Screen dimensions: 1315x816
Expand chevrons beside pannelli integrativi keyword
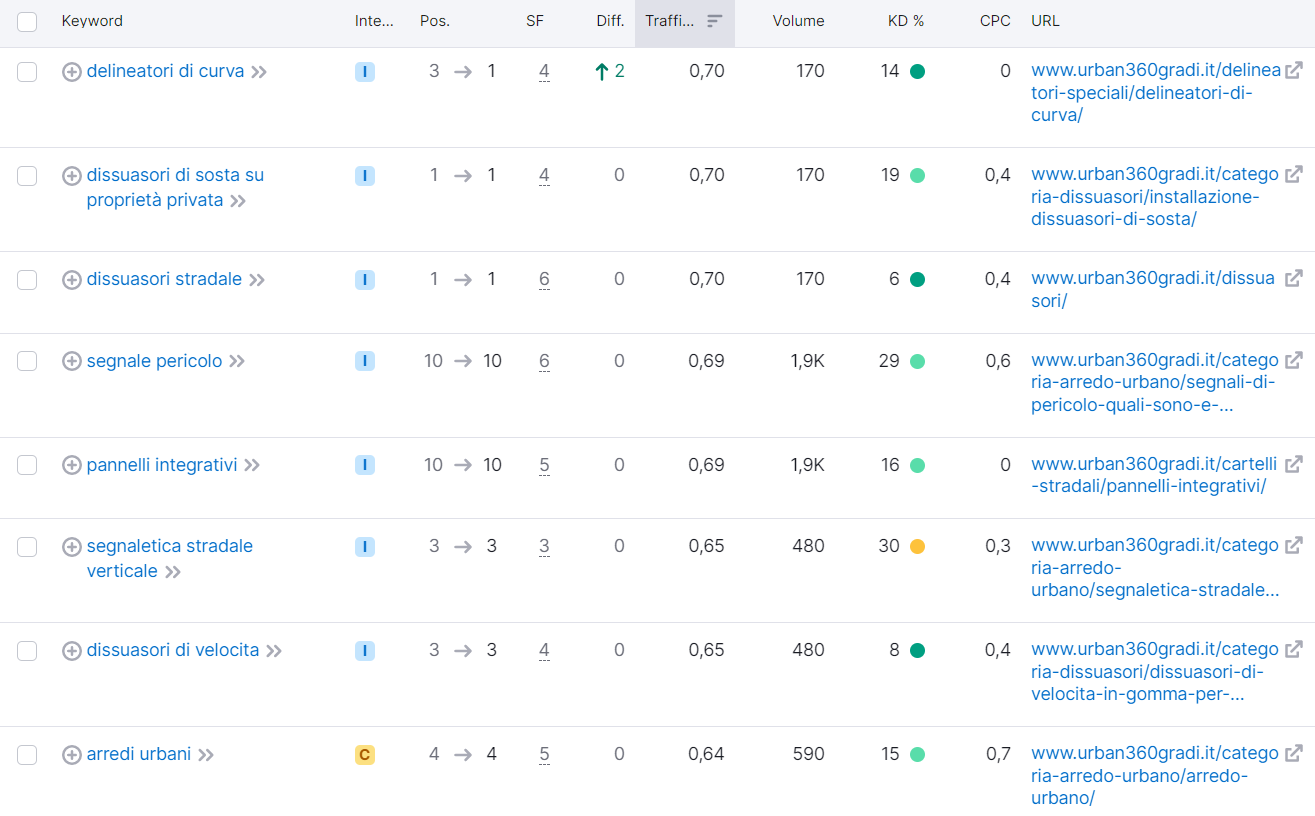click(x=252, y=465)
